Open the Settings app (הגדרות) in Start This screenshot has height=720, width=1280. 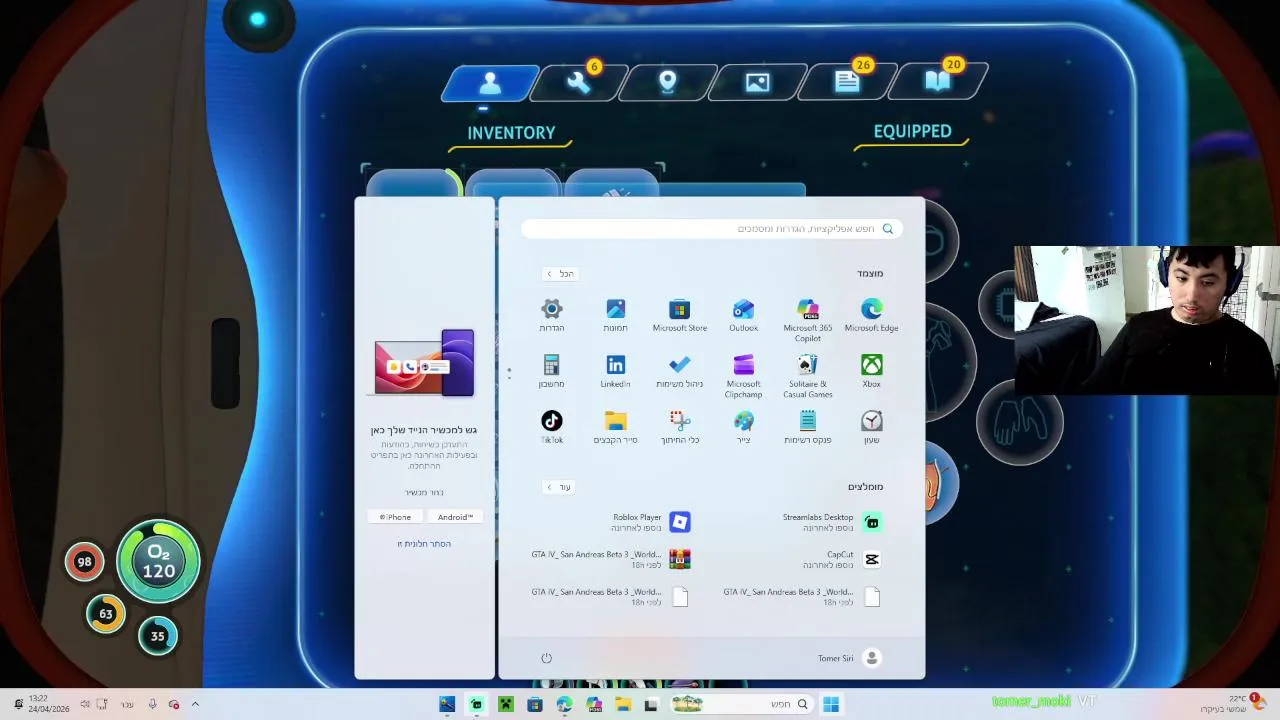coord(552,316)
